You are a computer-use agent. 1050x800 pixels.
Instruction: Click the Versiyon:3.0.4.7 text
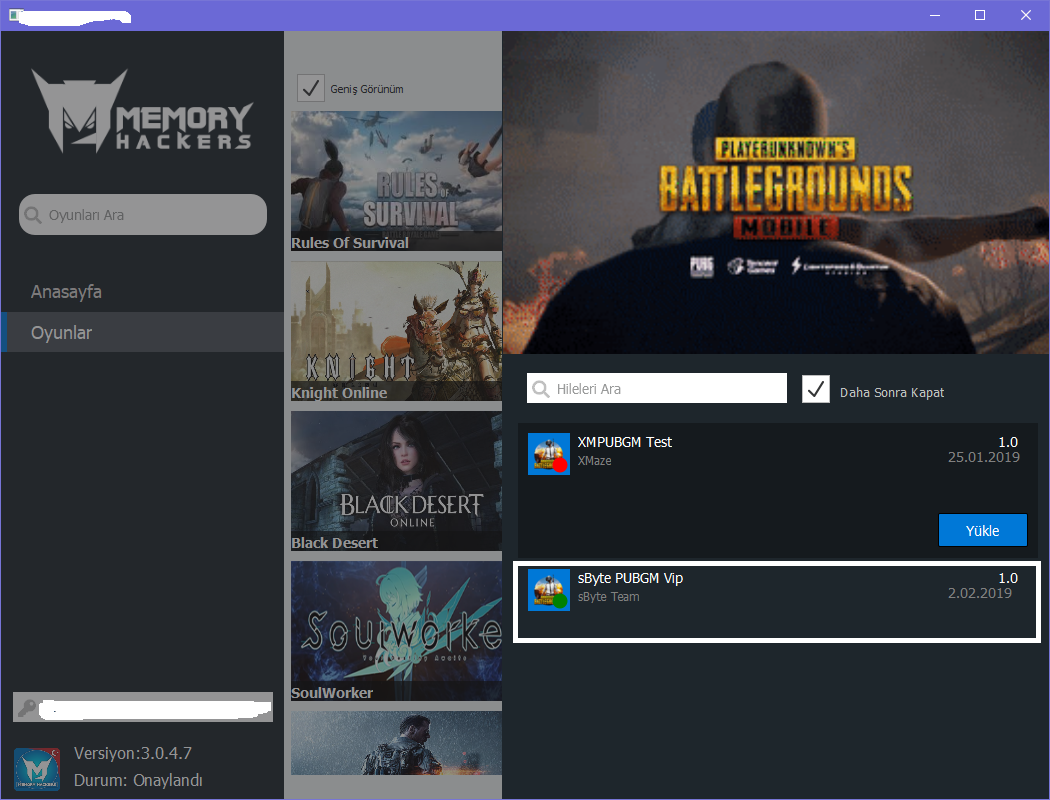[133, 753]
